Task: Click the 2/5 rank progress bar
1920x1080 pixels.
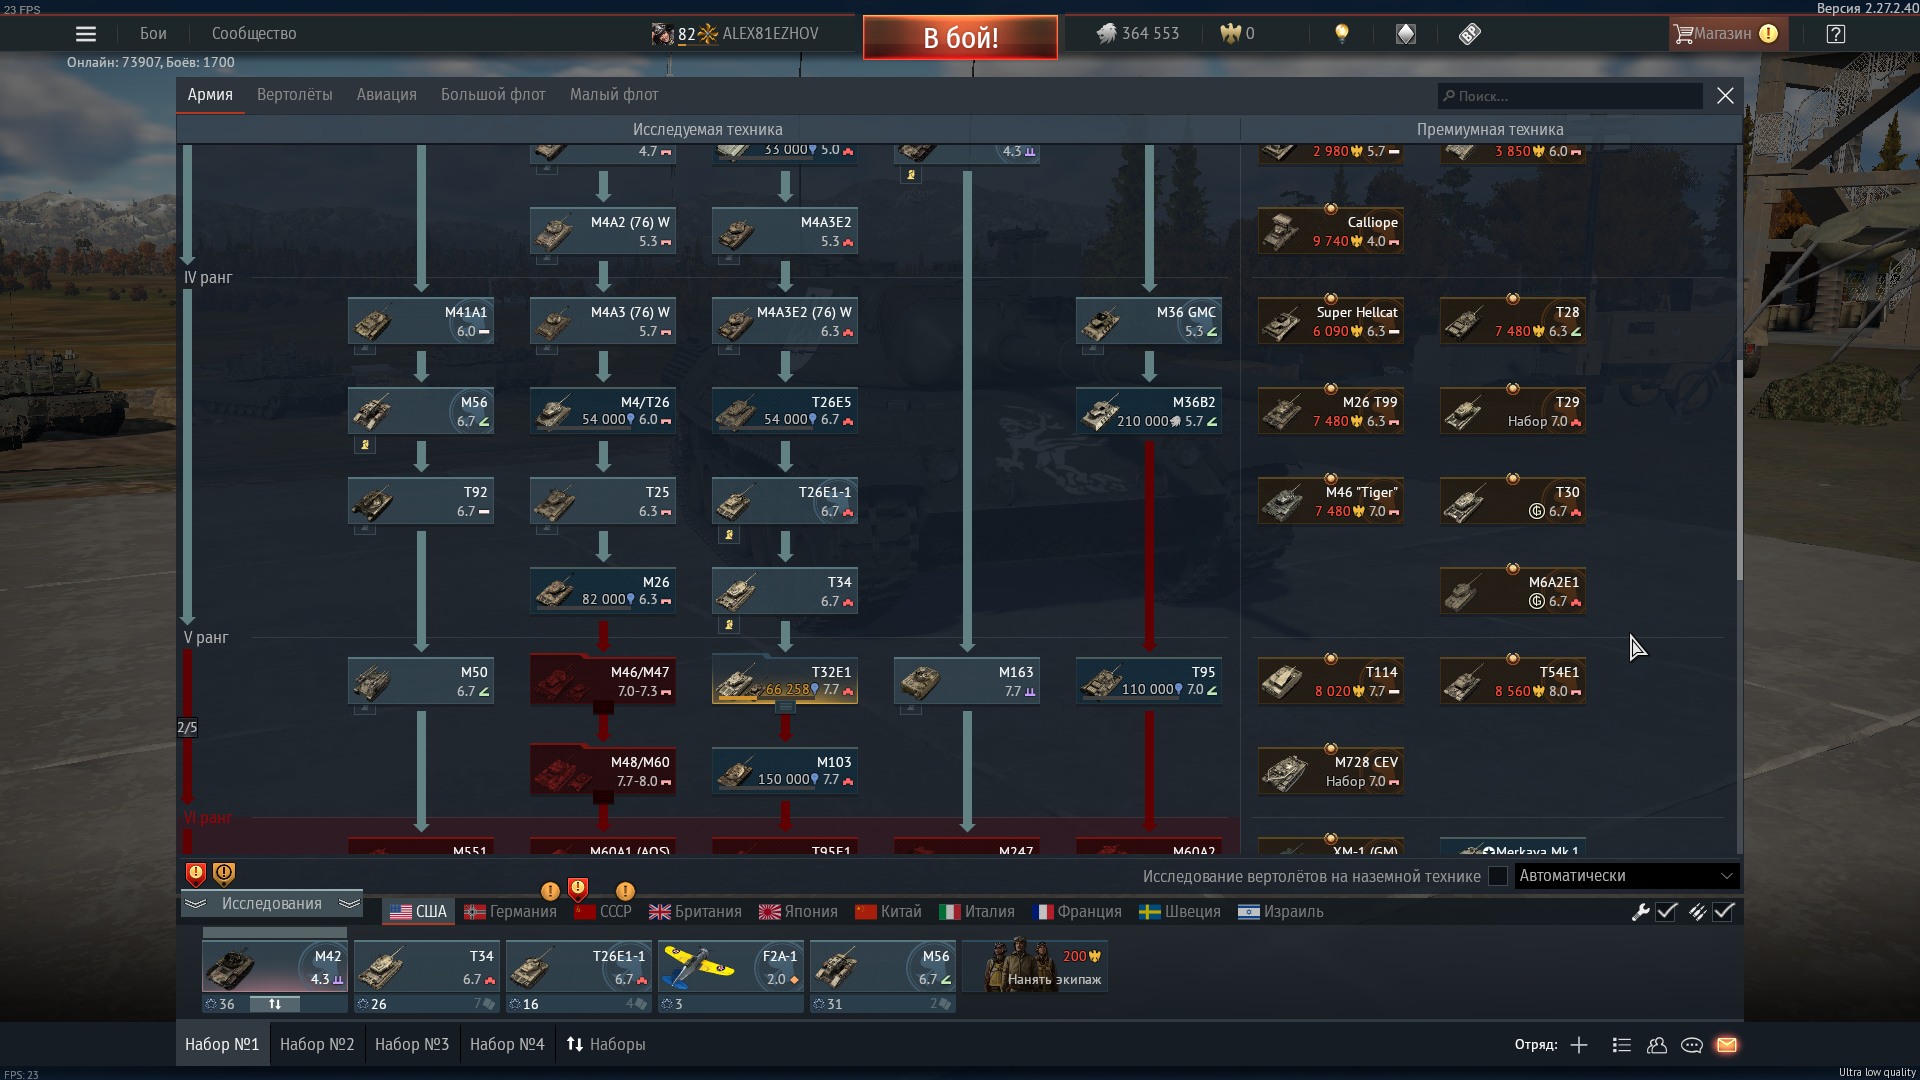Action: (187, 727)
